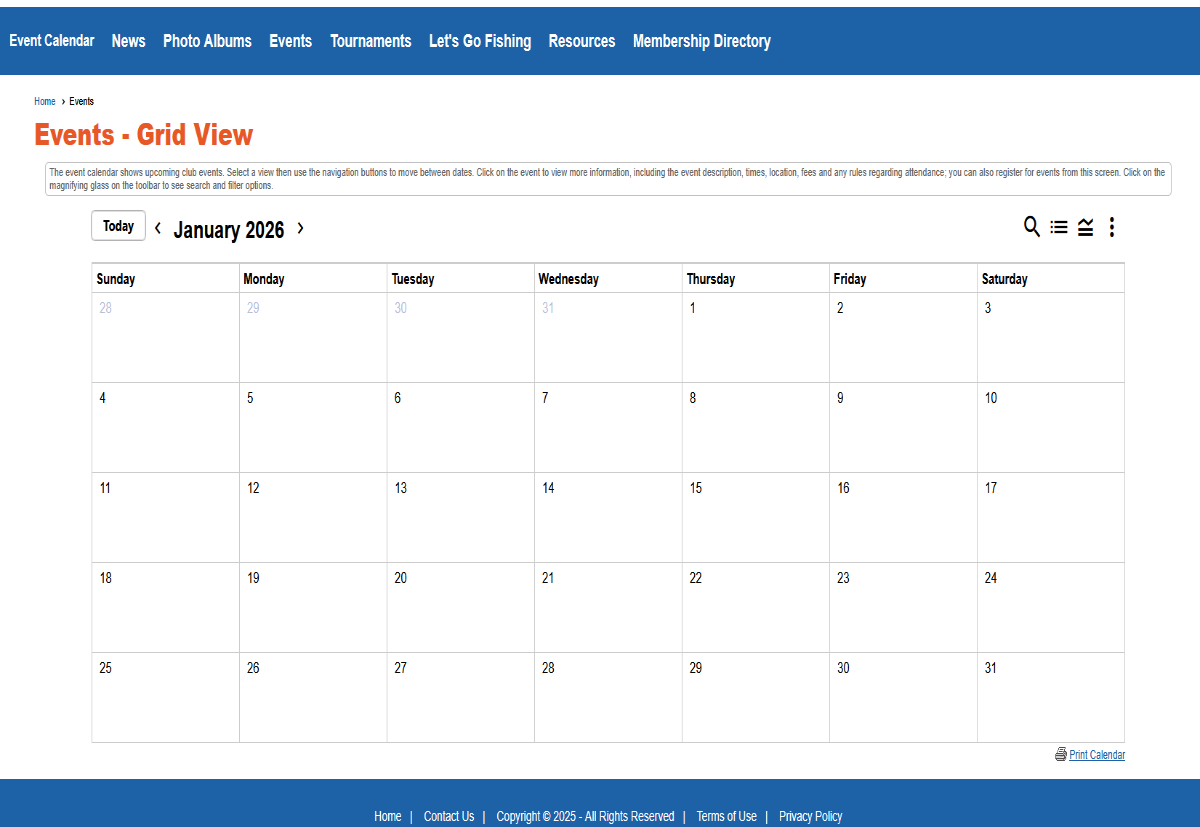Go to Membership Directory page
1200x827 pixels.
point(701,41)
